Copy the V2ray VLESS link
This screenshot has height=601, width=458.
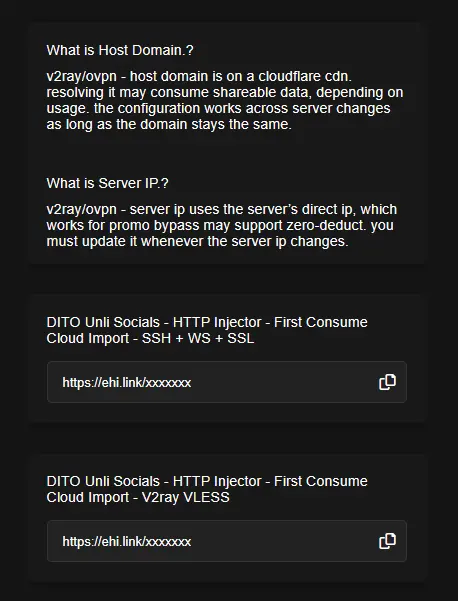click(387, 541)
